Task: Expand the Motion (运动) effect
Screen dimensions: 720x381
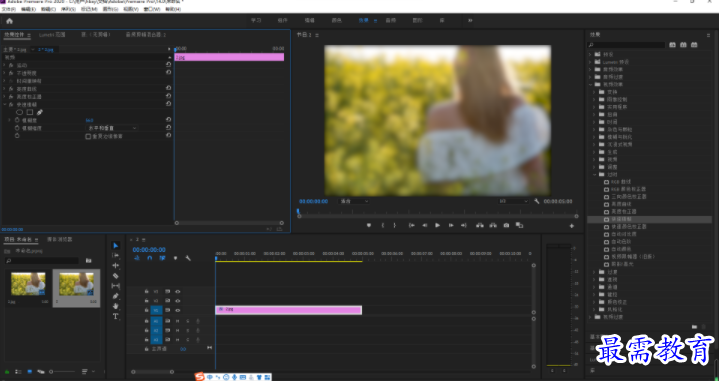Action: pyautogui.click(x=5, y=65)
